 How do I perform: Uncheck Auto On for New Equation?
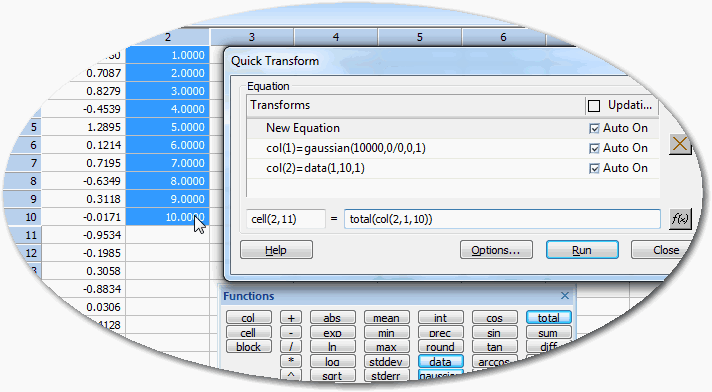pyautogui.click(x=594, y=129)
